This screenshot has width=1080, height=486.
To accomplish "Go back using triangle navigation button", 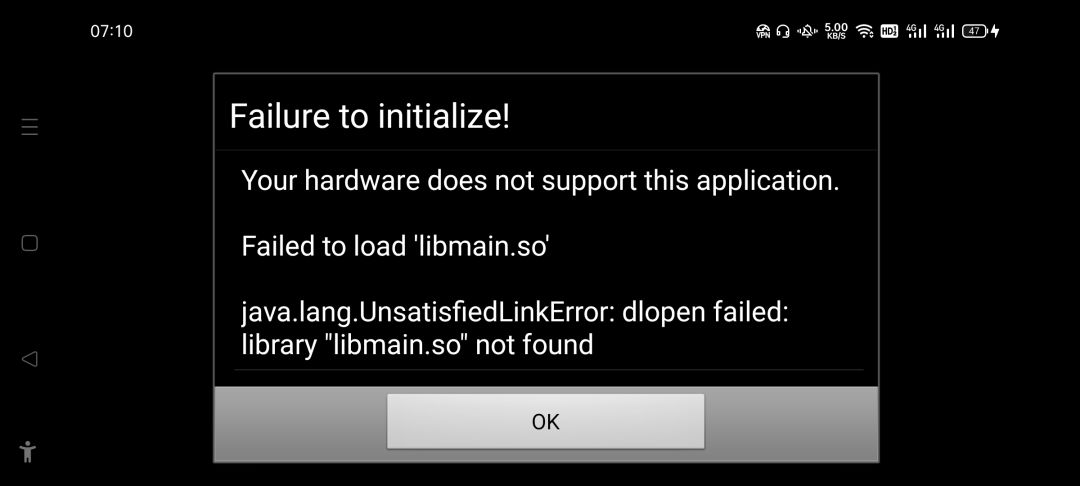I will click(30, 359).
